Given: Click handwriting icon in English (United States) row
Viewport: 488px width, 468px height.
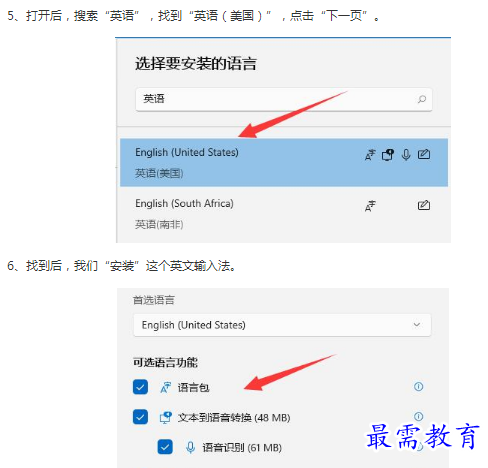Looking at the screenshot, I should point(424,154).
